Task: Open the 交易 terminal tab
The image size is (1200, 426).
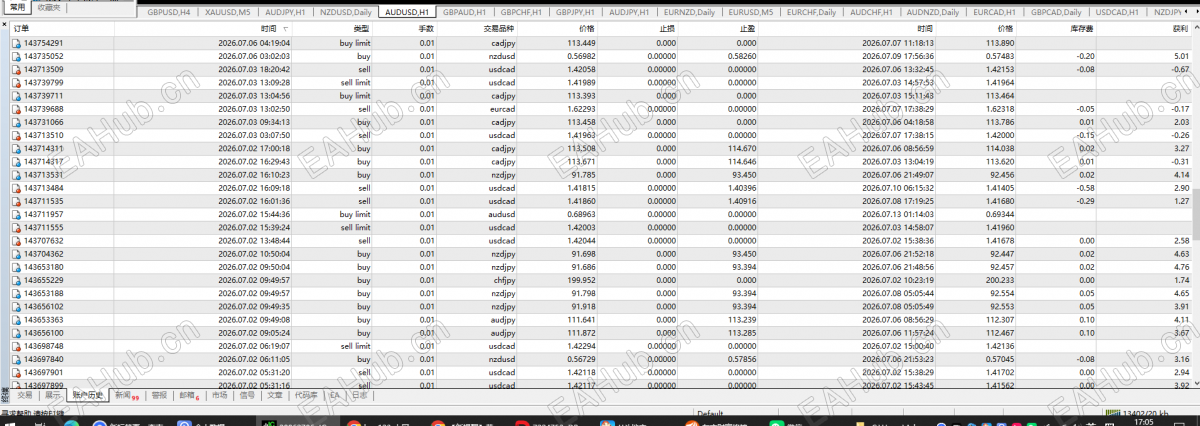Action: click(x=25, y=395)
